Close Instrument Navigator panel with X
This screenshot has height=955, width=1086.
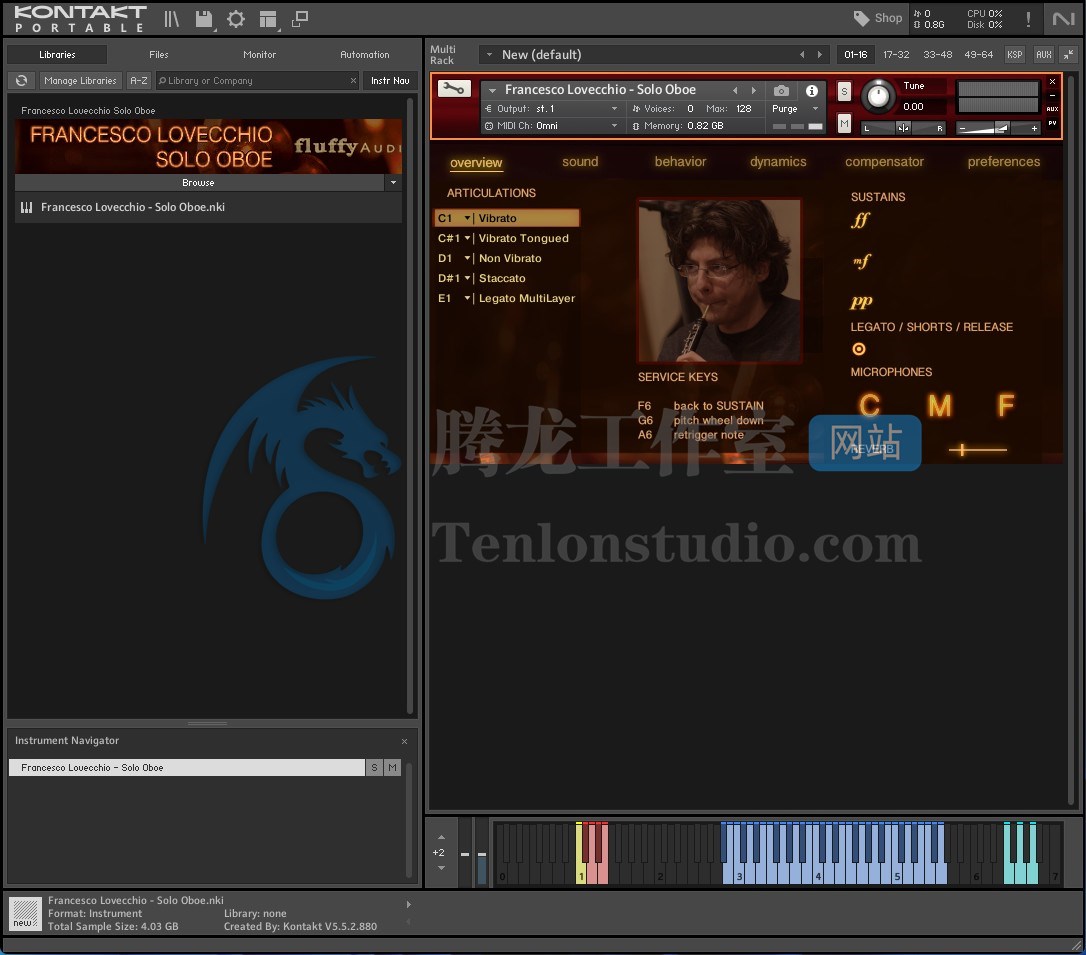click(x=404, y=741)
